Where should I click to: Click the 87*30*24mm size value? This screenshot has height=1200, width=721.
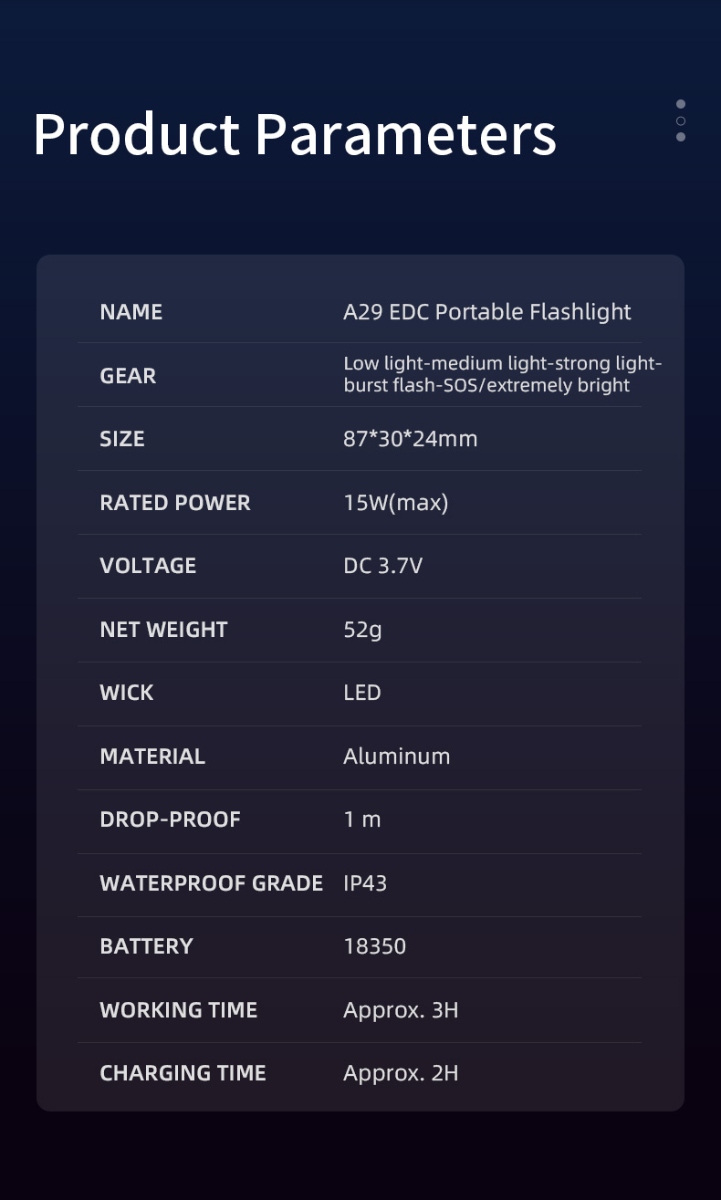pos(410,439)
